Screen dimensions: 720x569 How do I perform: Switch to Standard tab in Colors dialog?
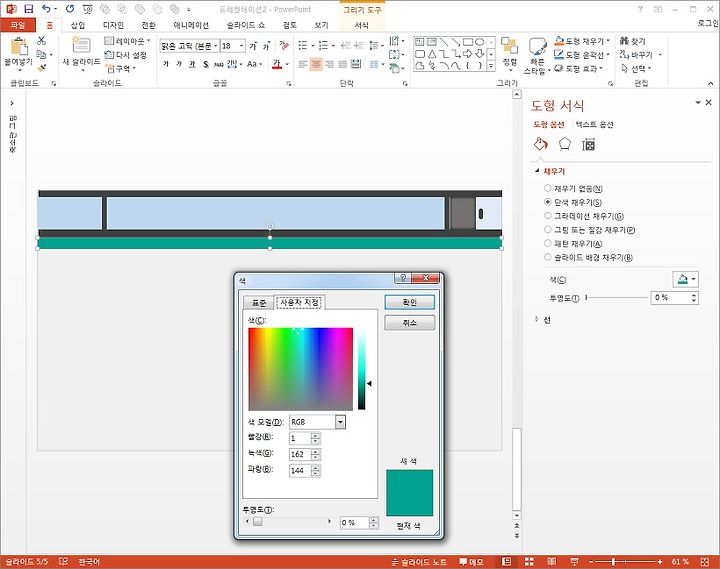click(x=259, y=303)
